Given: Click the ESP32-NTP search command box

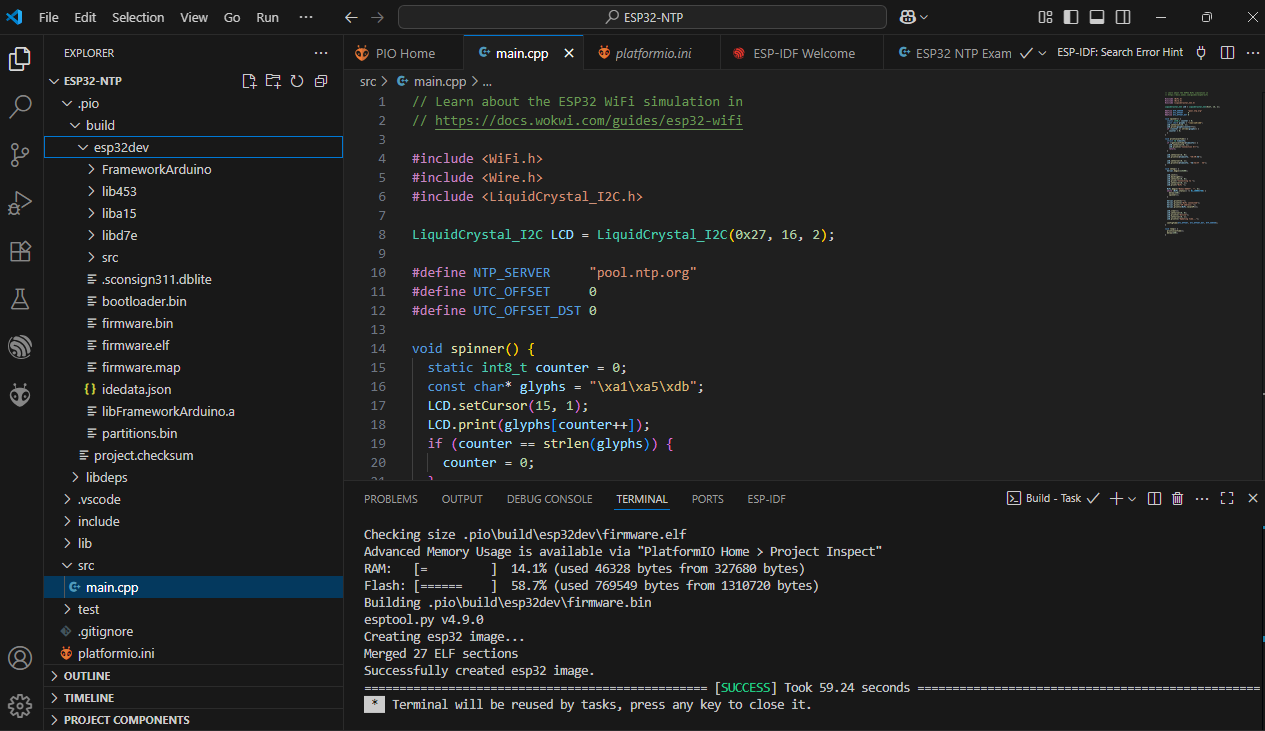Looking at the screenshot, I should 642,17.
